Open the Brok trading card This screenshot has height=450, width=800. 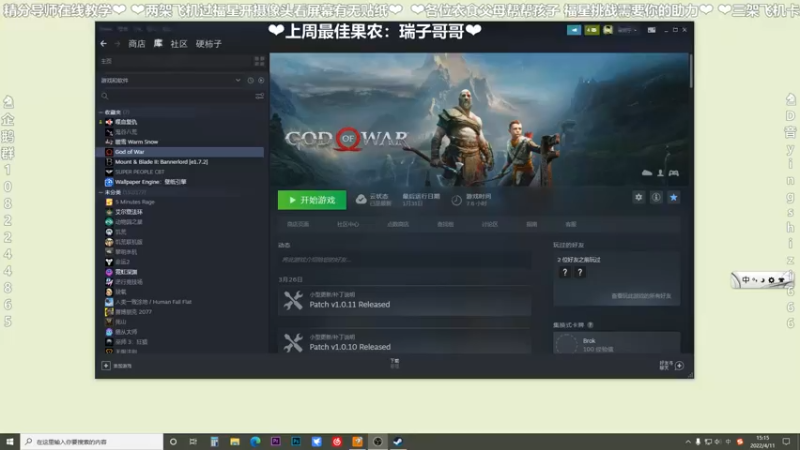tap(616, 343)
